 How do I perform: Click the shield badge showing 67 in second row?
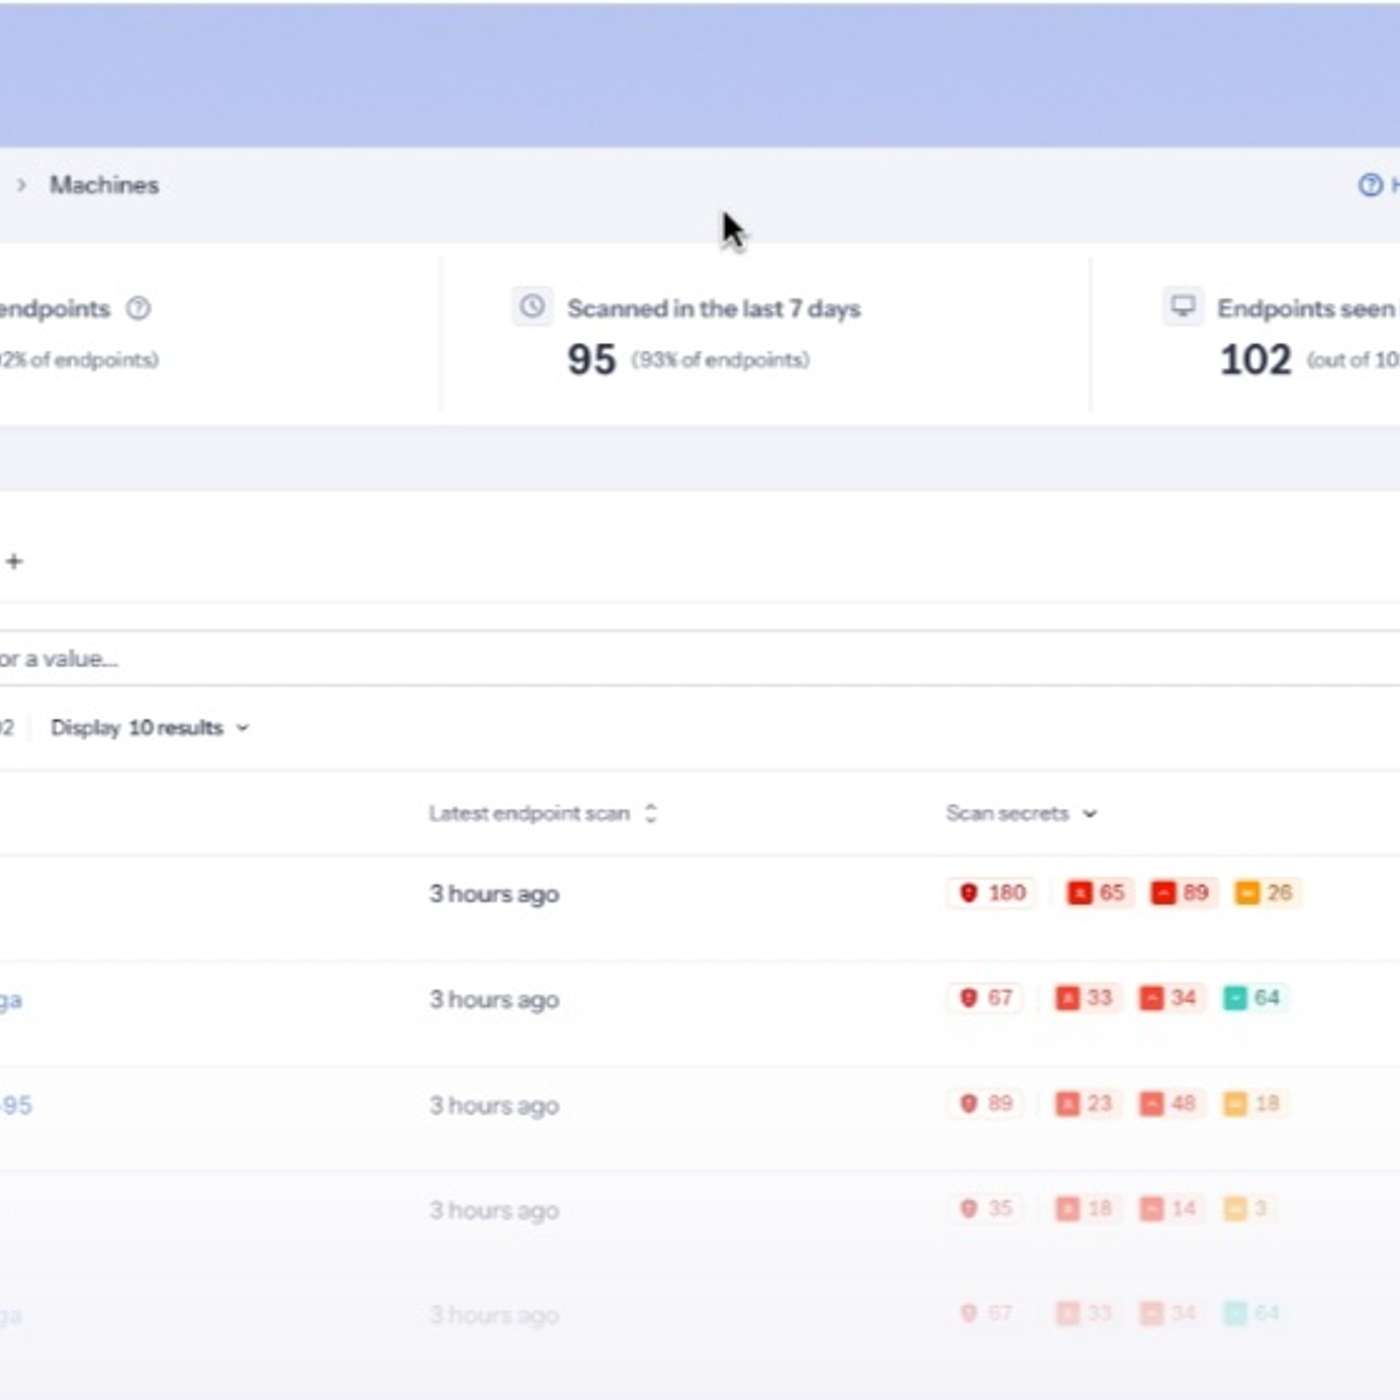(985, 997)
